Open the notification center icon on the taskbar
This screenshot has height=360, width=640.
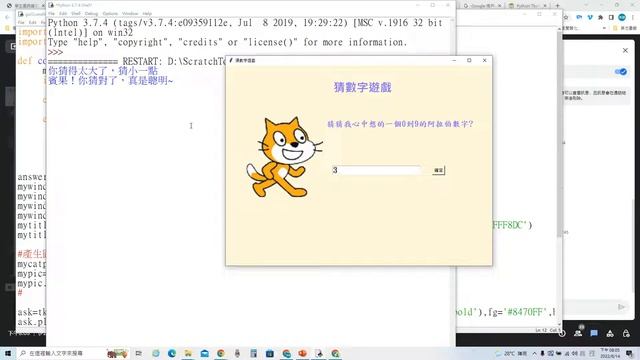pos(630,353)
